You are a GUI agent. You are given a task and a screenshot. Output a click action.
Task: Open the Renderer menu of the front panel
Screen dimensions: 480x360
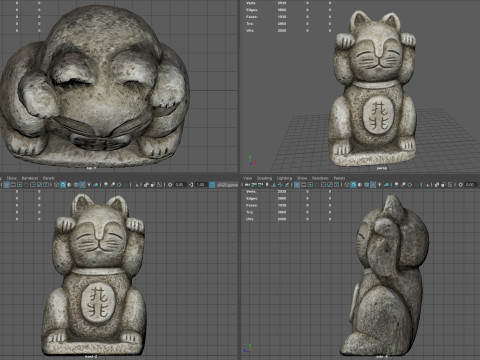tap(30, 178)
